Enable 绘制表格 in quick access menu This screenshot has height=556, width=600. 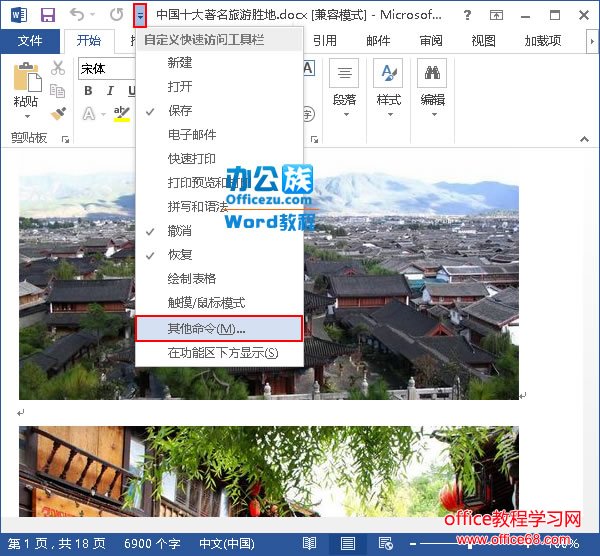tap(220, 279)
